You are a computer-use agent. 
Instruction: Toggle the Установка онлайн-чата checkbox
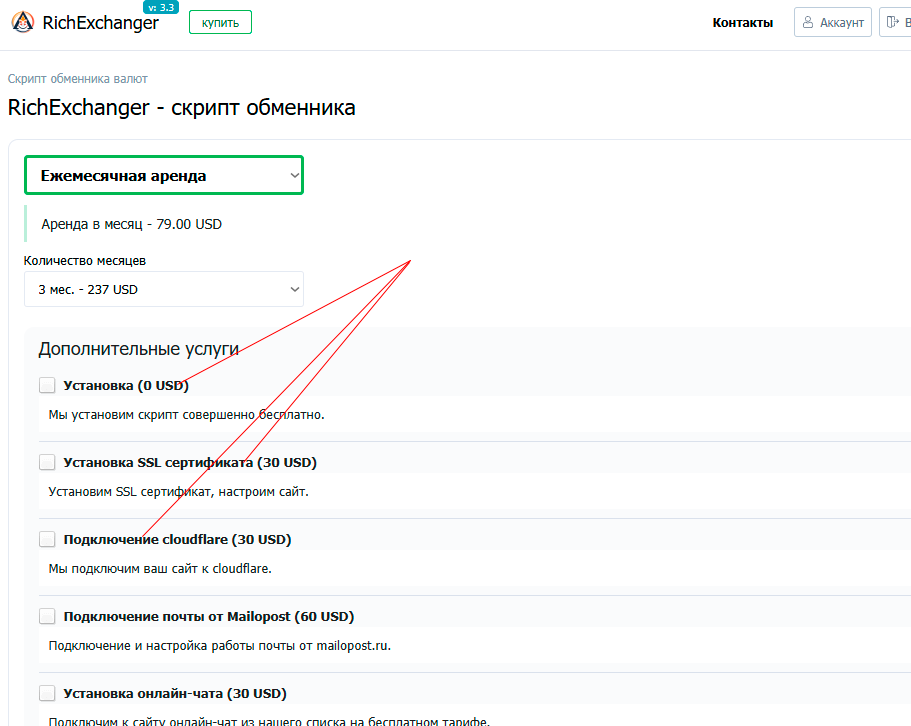[x=47, y=693]
